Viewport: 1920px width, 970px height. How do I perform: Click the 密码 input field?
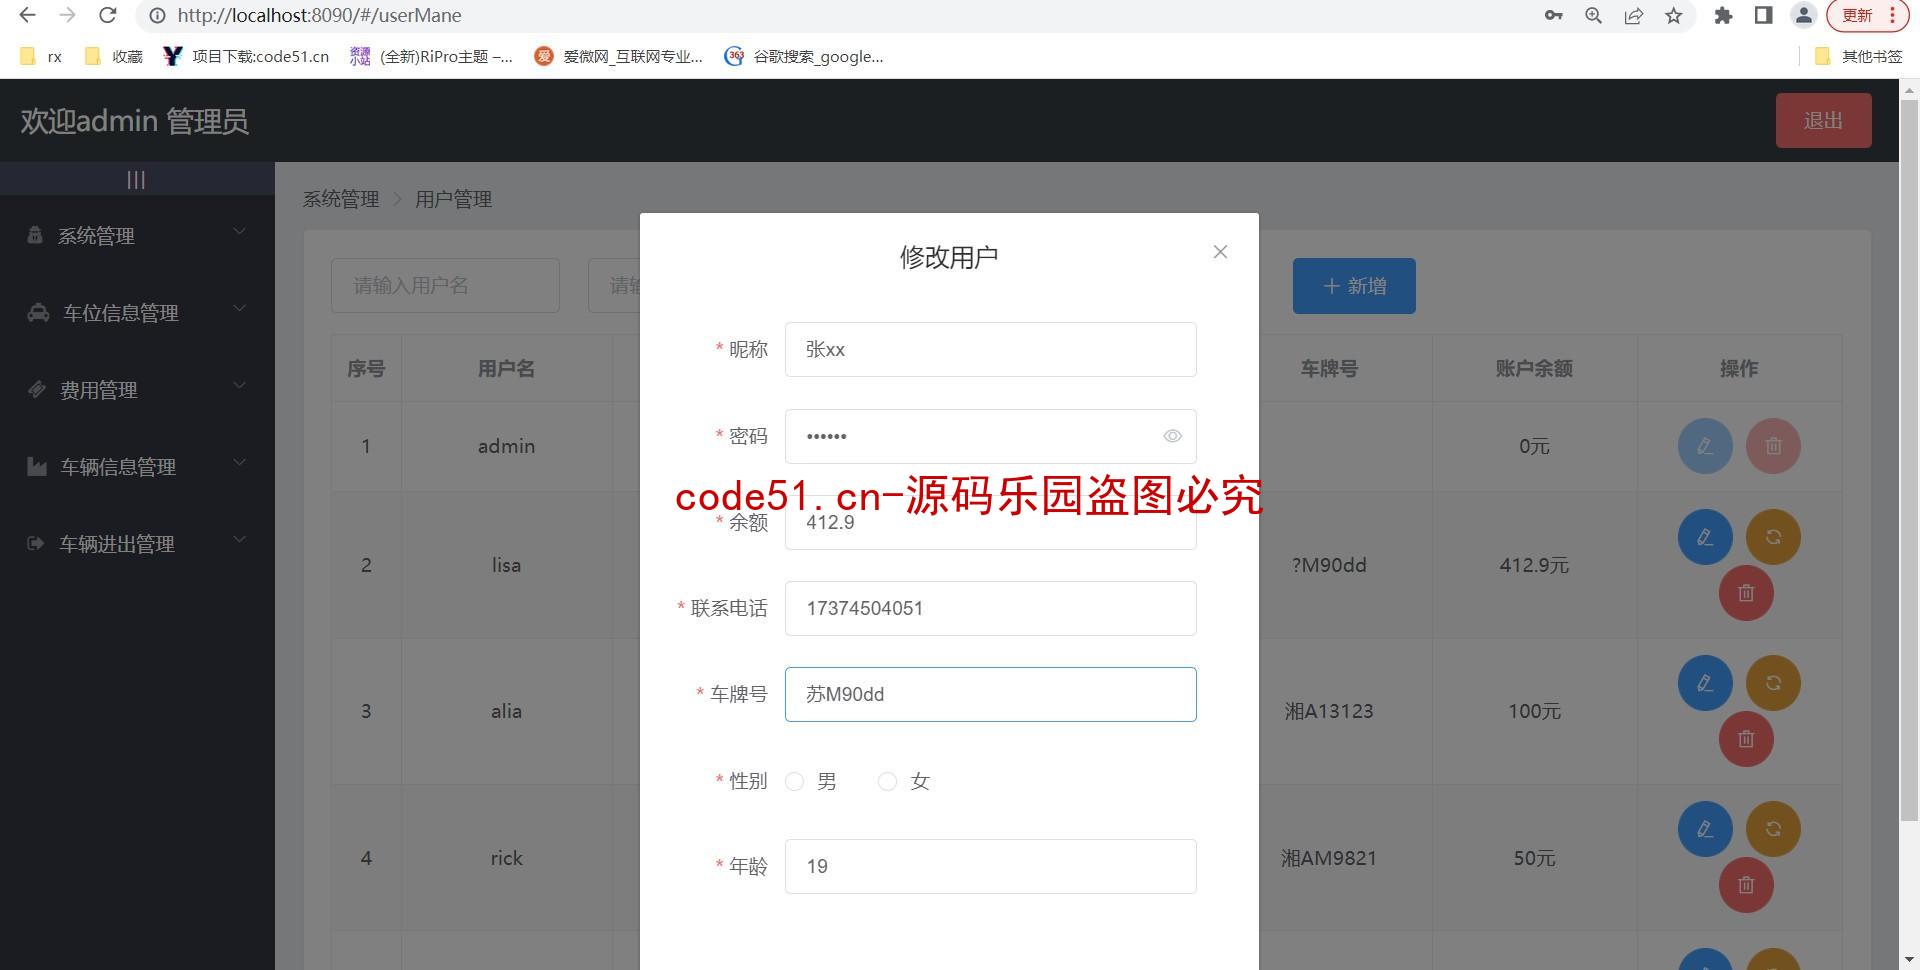click(990, 436)
